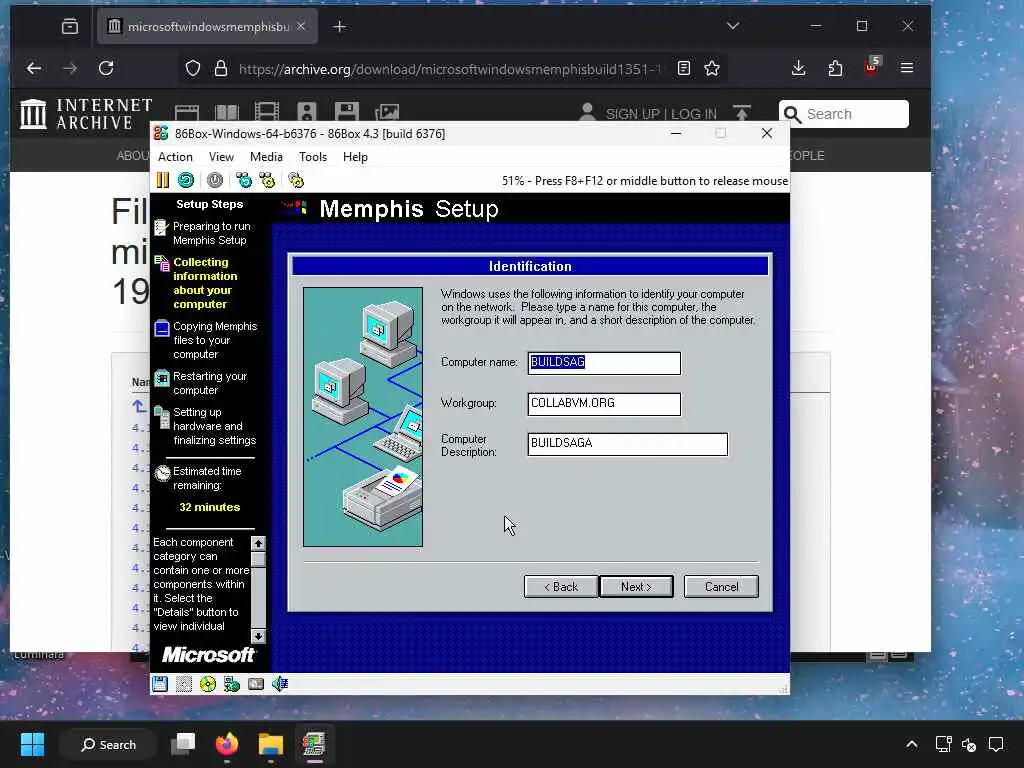1024x768 pixels.
Task: Click the Computer name input field
Action: tap(604, 363)
